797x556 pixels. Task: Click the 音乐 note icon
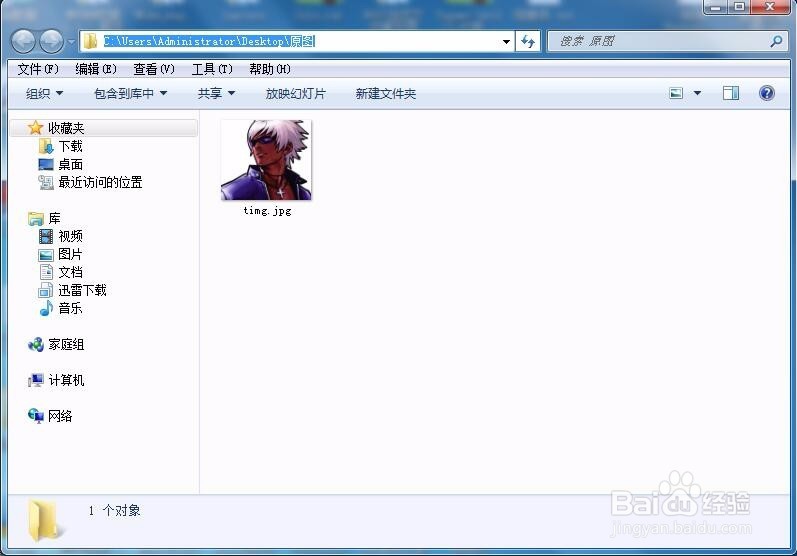point(46,308)
